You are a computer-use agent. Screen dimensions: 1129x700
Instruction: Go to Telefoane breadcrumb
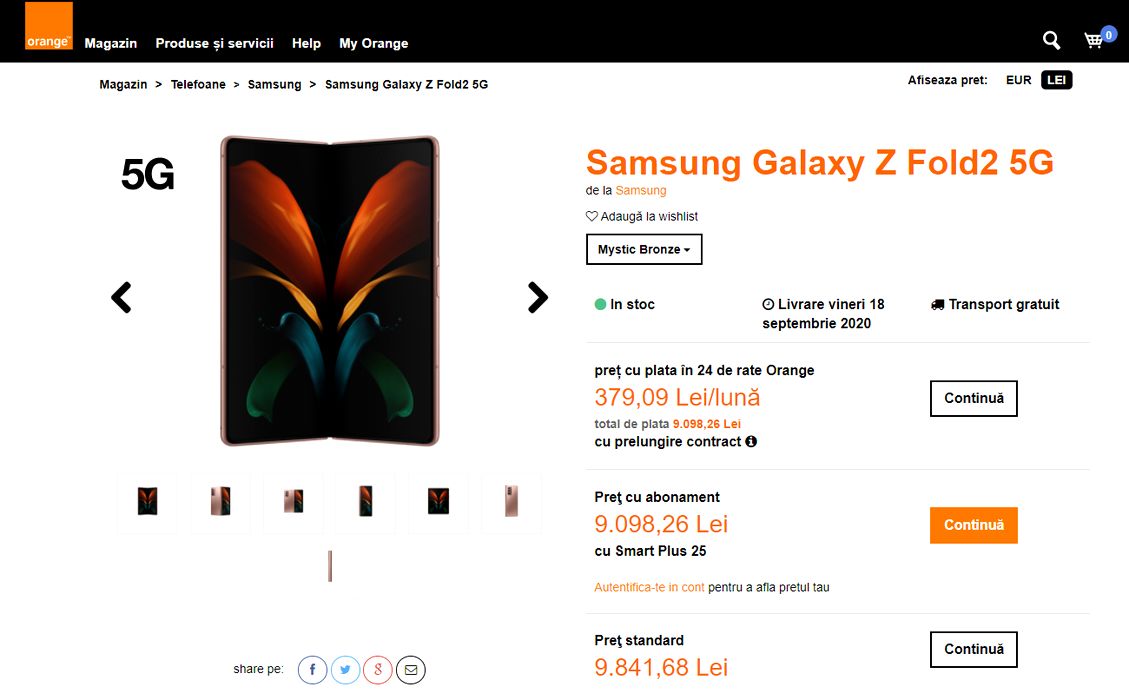198,84
